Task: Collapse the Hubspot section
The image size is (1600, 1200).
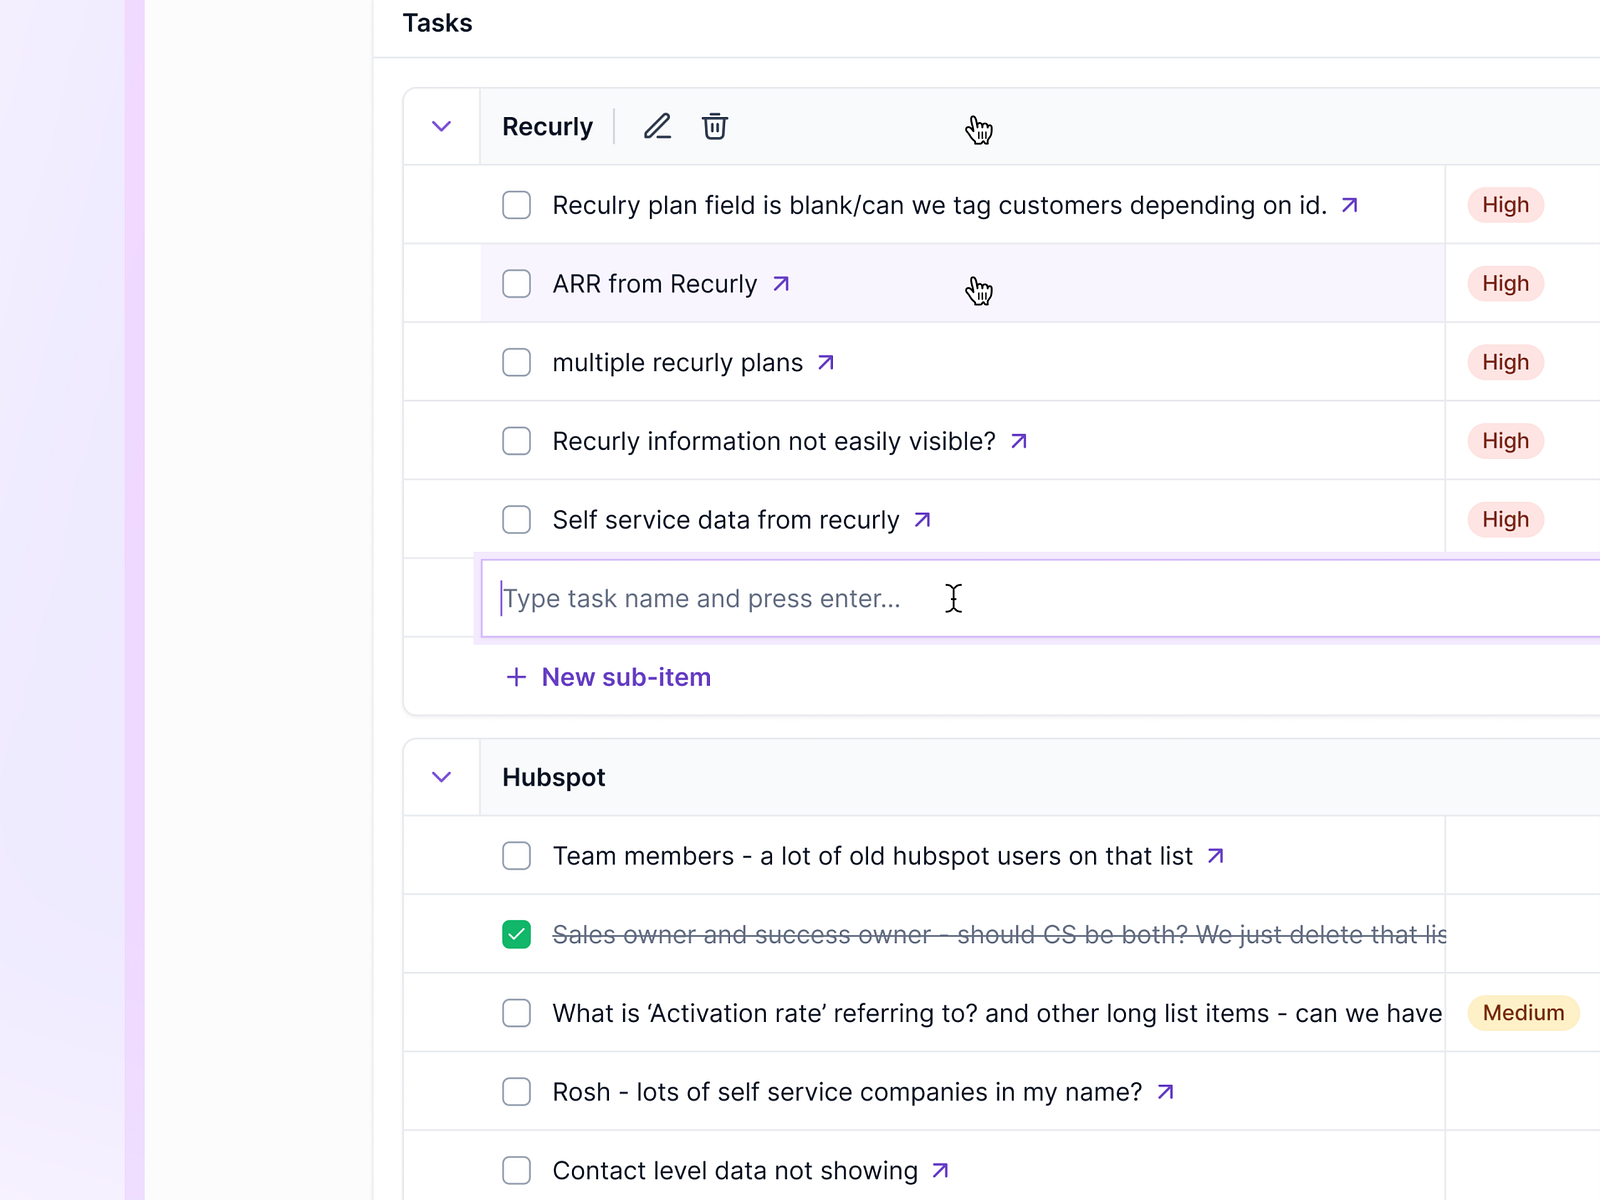Action: point(440,777)
